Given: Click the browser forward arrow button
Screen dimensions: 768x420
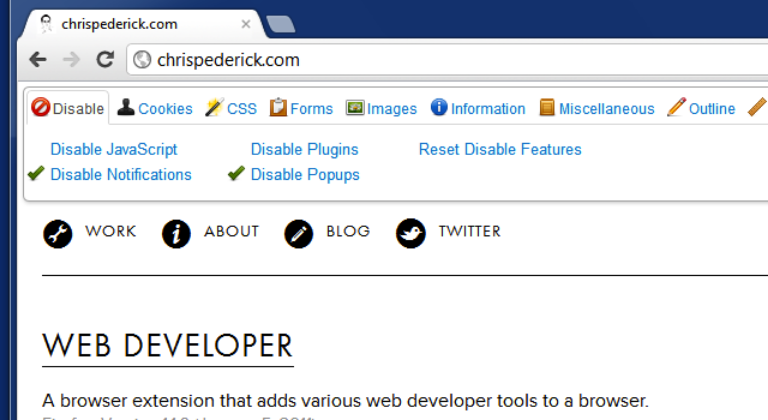Looking at the screenshot, I should (x=72, y=60).
